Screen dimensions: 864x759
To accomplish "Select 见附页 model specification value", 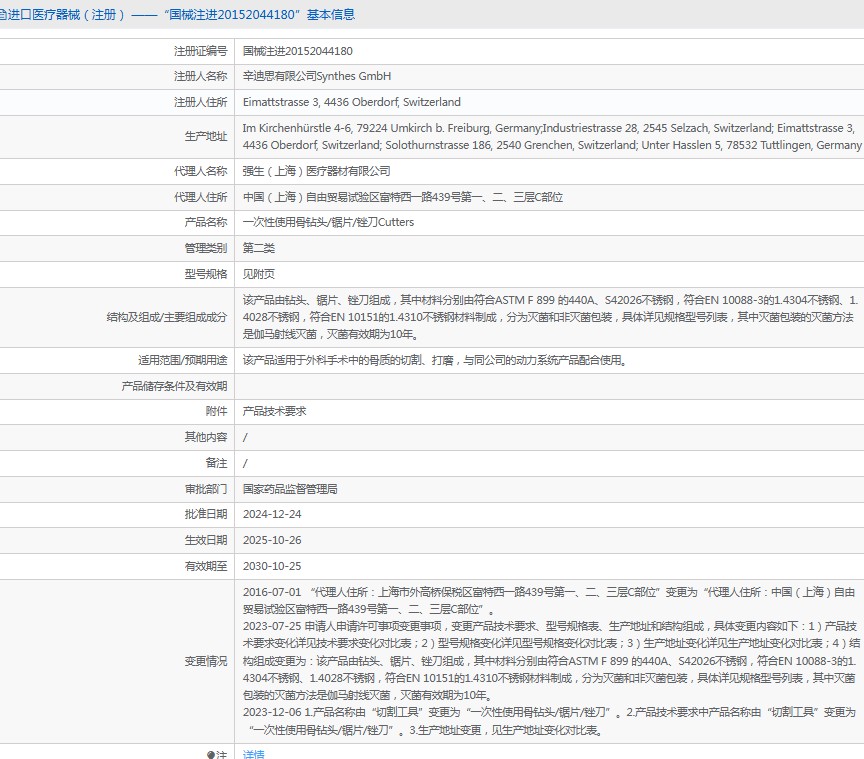I will tap(259, 274).
